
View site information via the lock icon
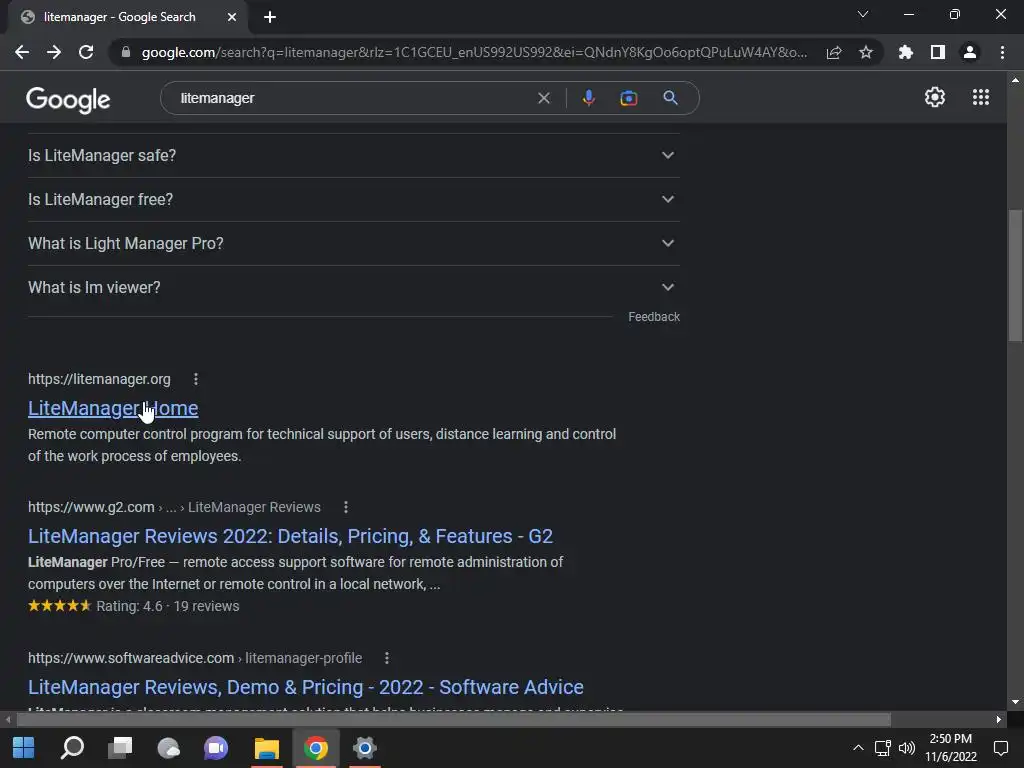pyautogui.click(x=126, y=52)
